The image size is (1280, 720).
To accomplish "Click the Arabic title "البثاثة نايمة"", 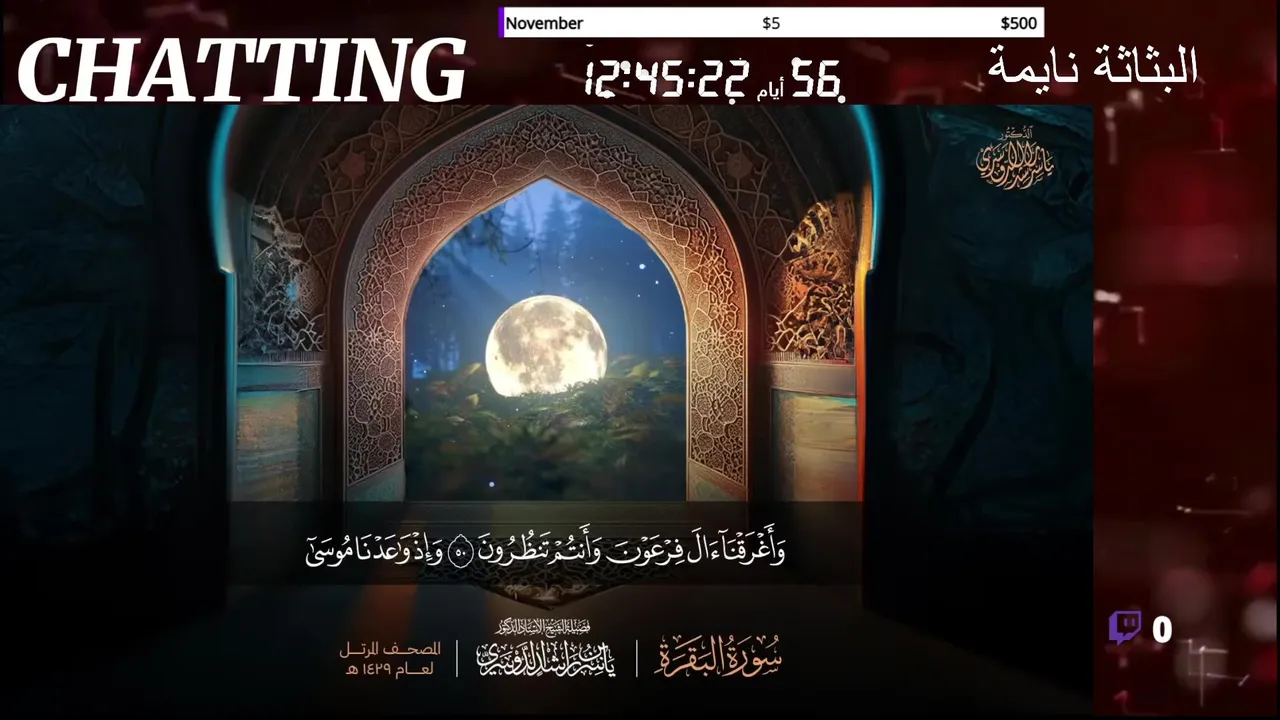I will click(x=1092, y=67).
